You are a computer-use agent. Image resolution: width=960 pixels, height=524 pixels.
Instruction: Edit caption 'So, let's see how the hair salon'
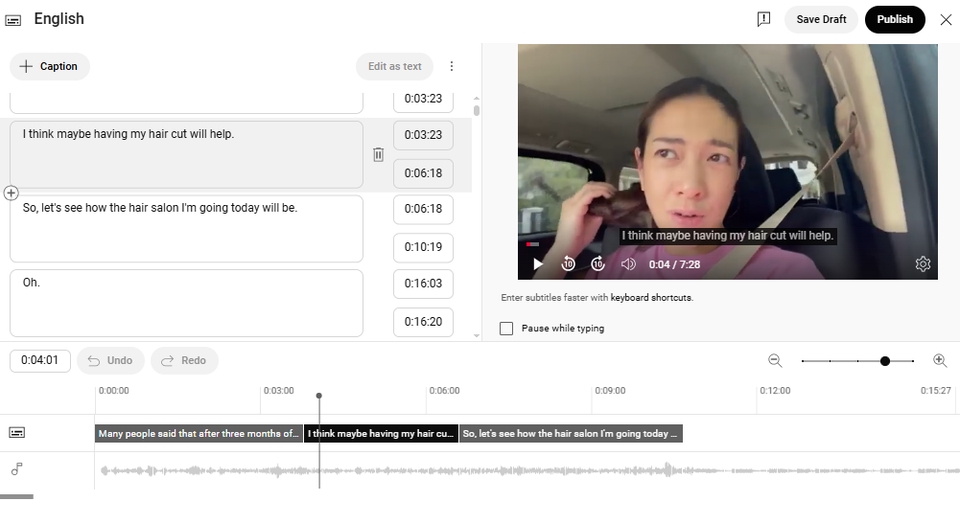186,228
